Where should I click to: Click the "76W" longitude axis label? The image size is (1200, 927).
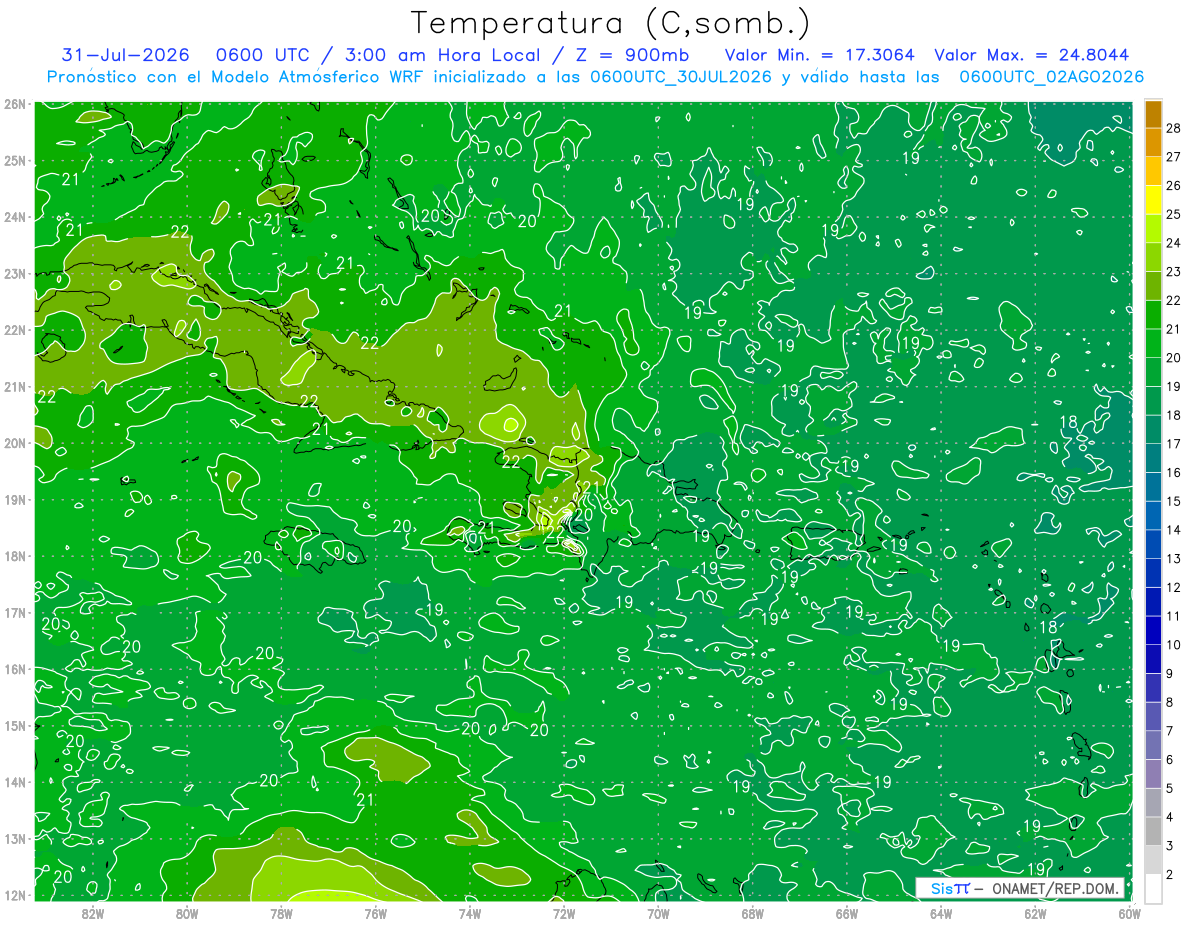(375, 912)
